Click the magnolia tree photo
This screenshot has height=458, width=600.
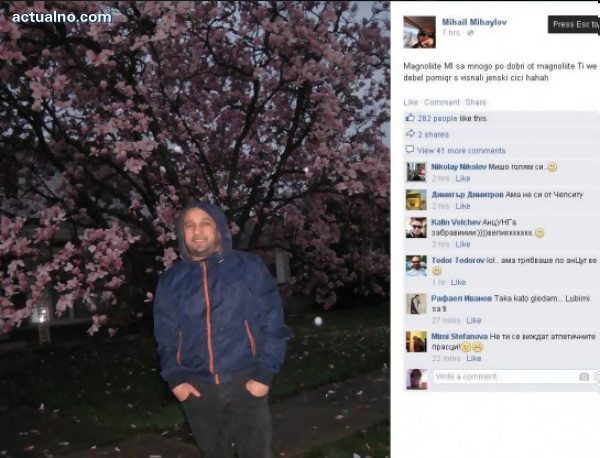pyautogui.click(x=195, y=229)
